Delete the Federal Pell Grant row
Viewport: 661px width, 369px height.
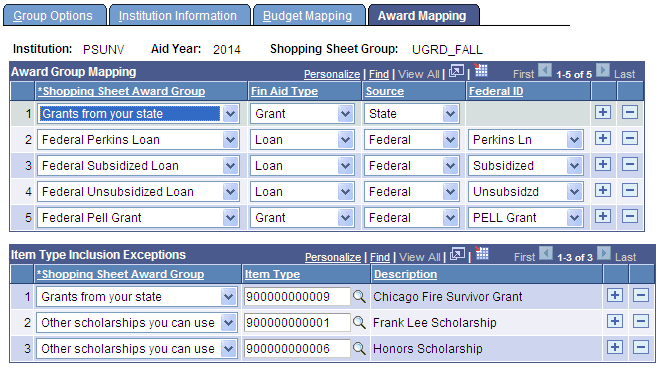coord(630,217)
